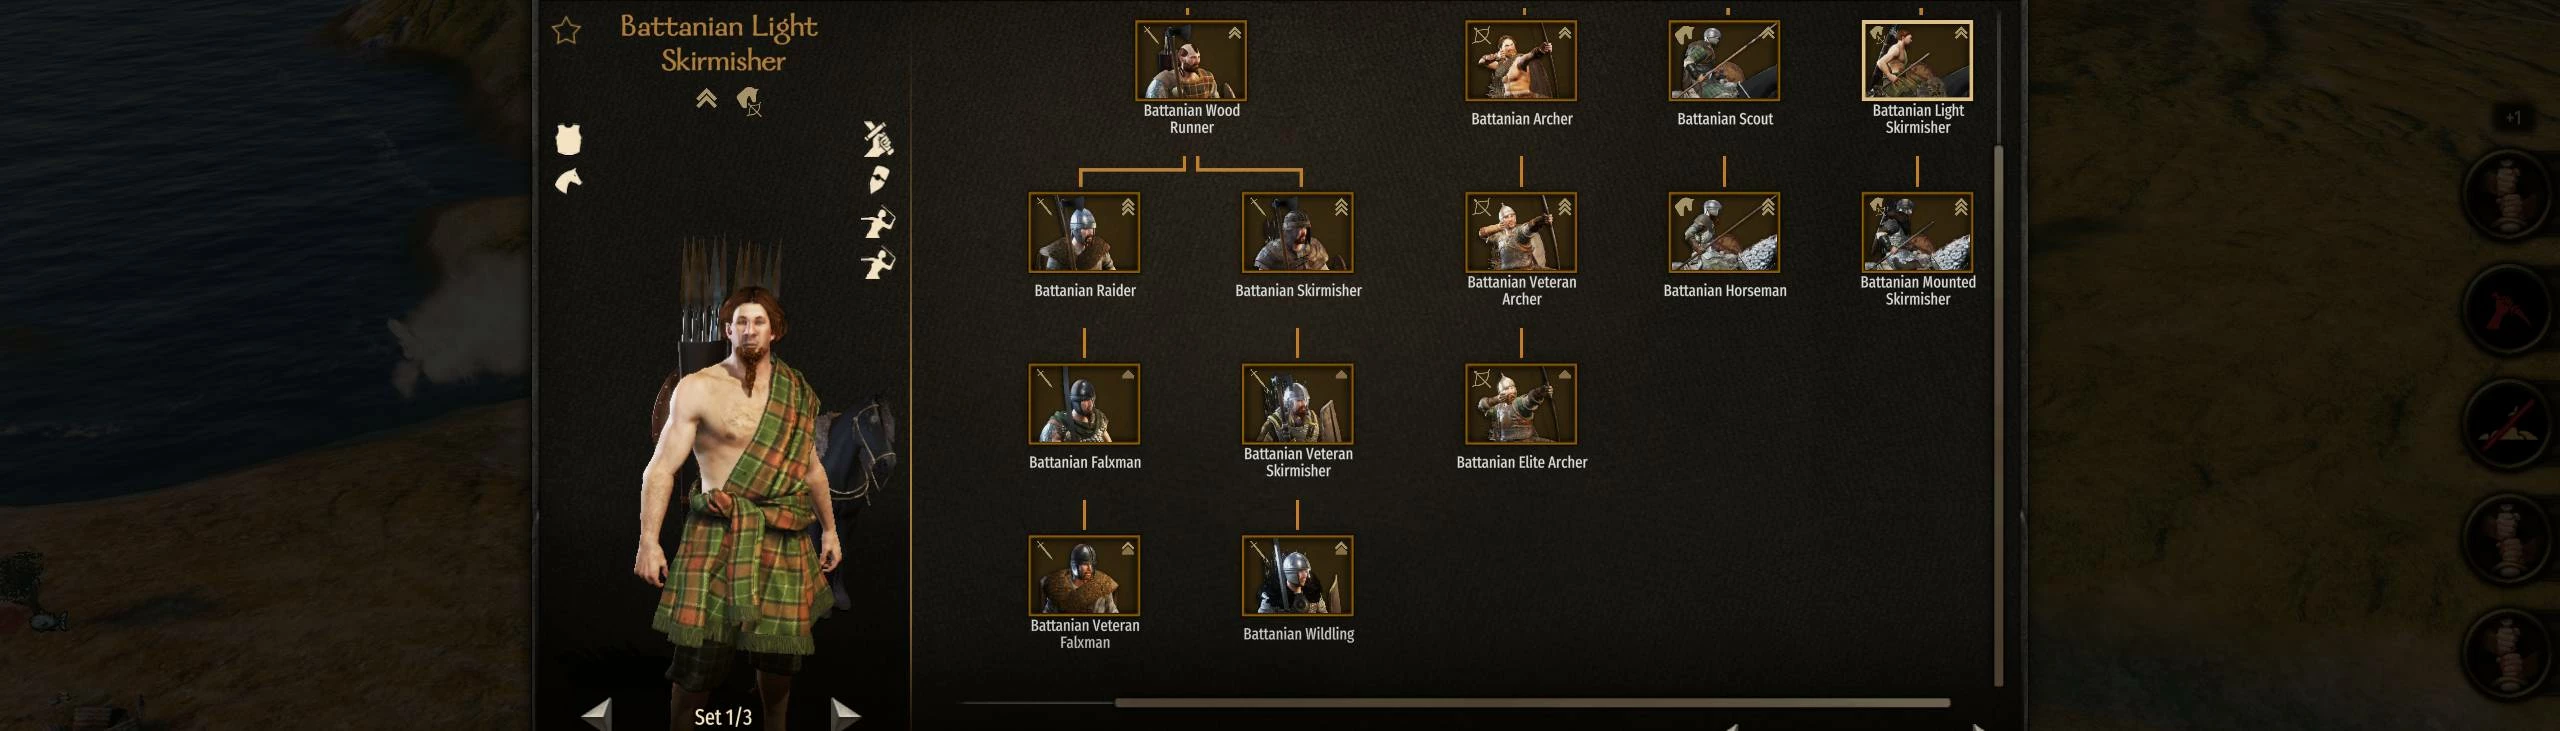Image resolution: width=2560 pixels, height=731 pixels.
Task: Show the next equipment set arrow
Action: click(x=845, y=713)
